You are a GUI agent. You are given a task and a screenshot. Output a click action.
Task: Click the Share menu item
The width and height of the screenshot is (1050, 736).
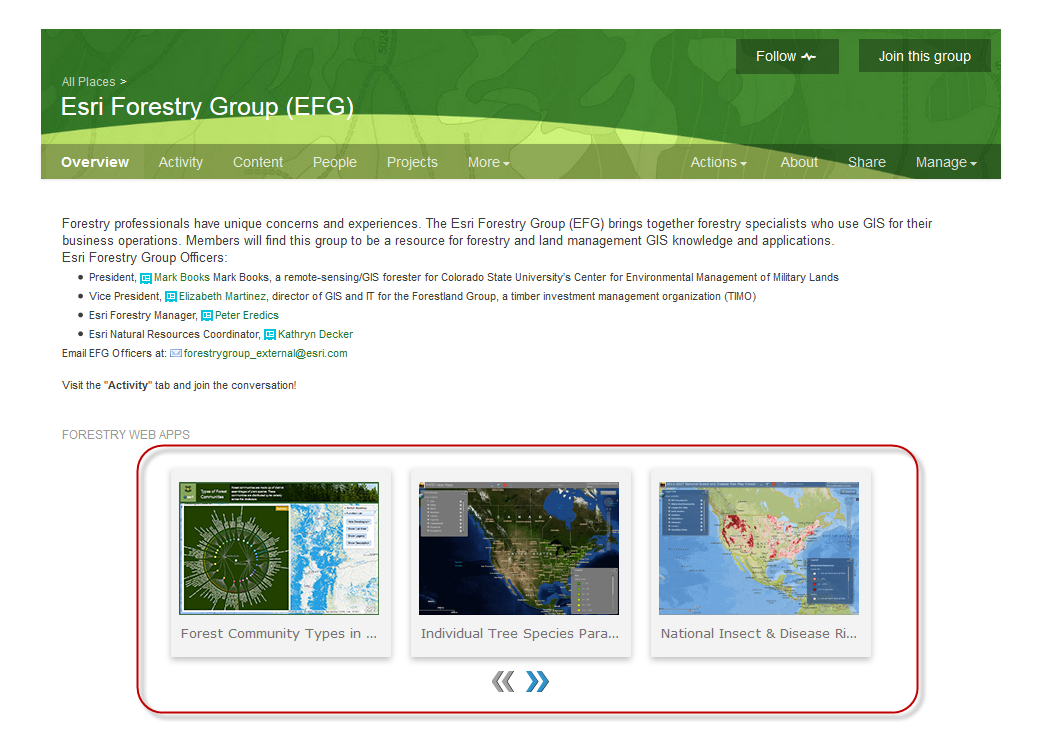pyautogui.click(x=867, y=162)
